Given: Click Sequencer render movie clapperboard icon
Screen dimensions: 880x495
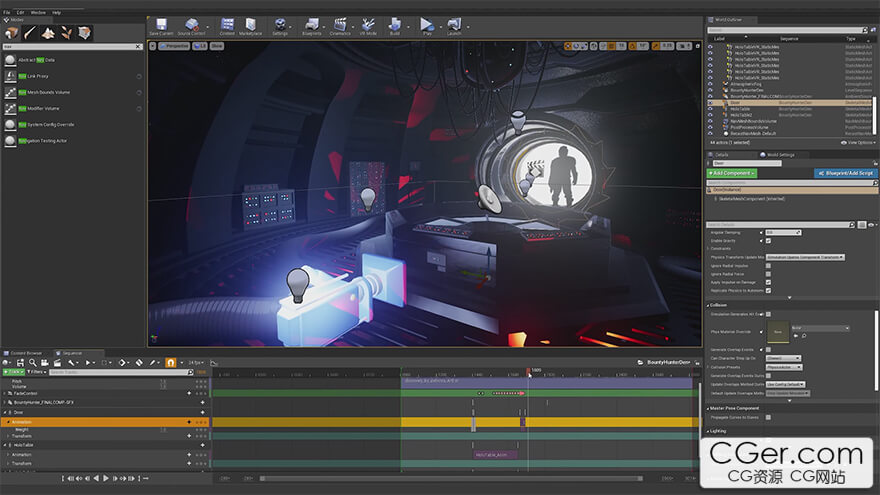Looking at the screenshot, I should (57, 363).
